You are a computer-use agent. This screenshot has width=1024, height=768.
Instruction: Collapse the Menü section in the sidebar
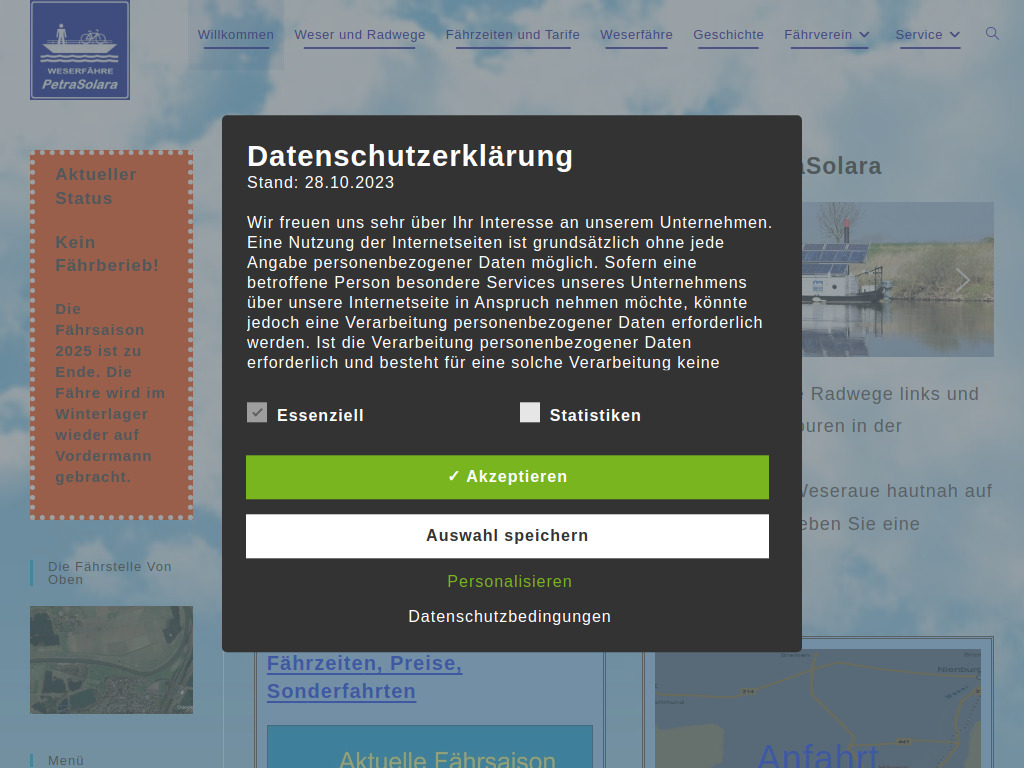point(68,760)
